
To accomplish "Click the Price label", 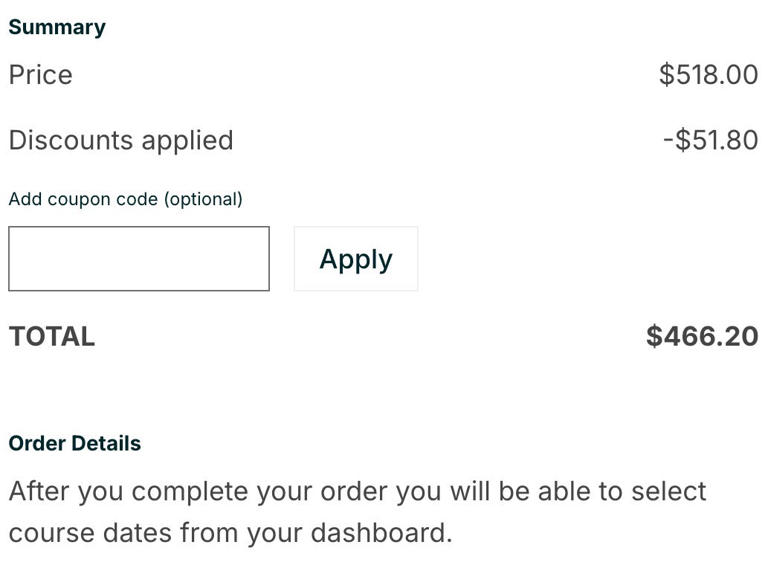I will 41,75.
